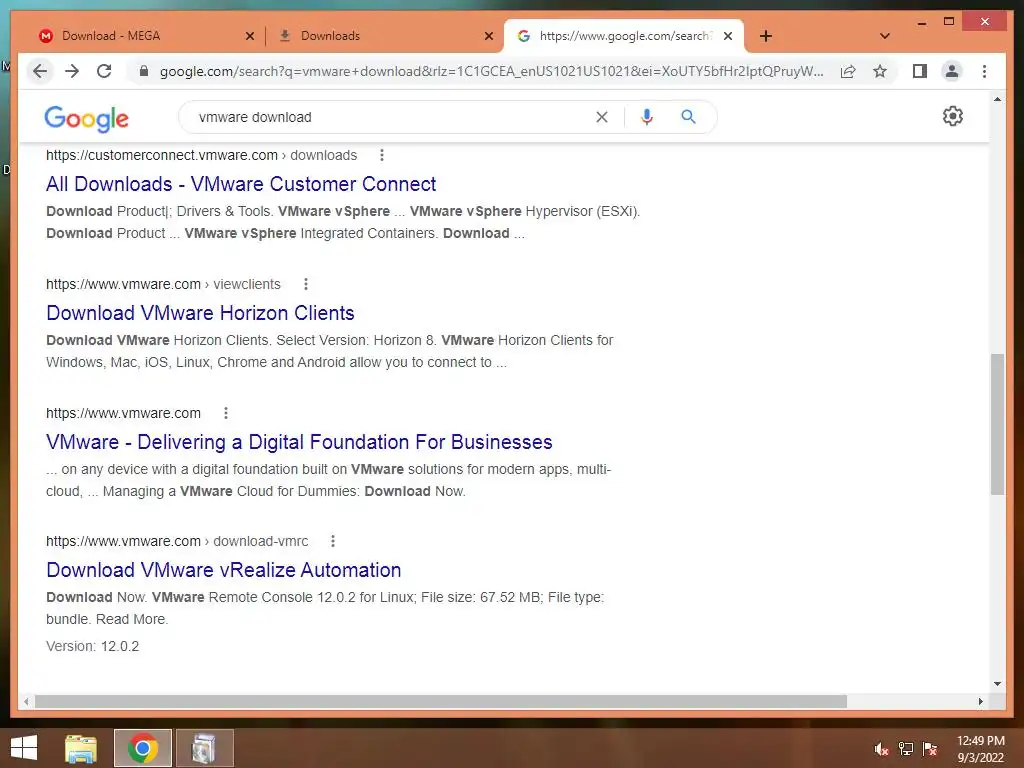Open more options for the viewclients result
Image resolution: width=1024 pixels, height=768 pixels.
tap(306, 284)
